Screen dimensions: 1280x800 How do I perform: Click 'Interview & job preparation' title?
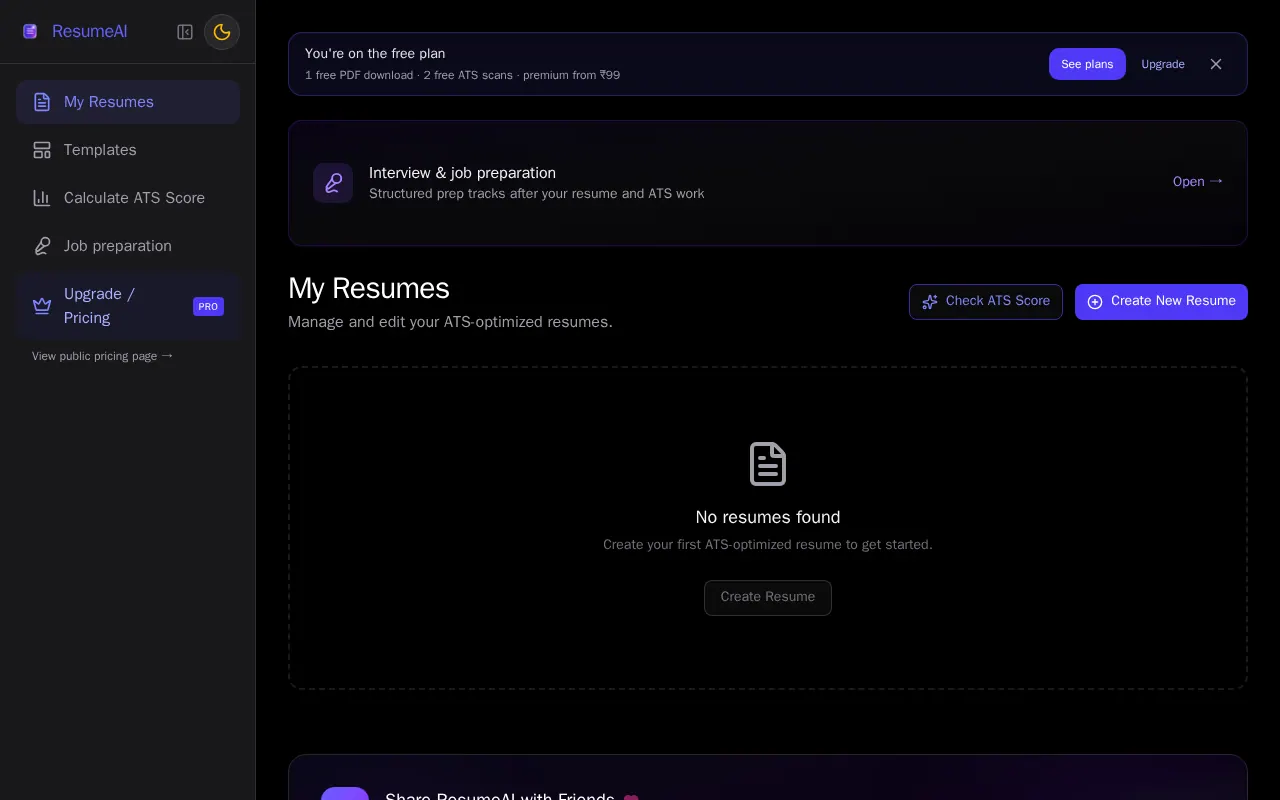[x=462, y=173]
